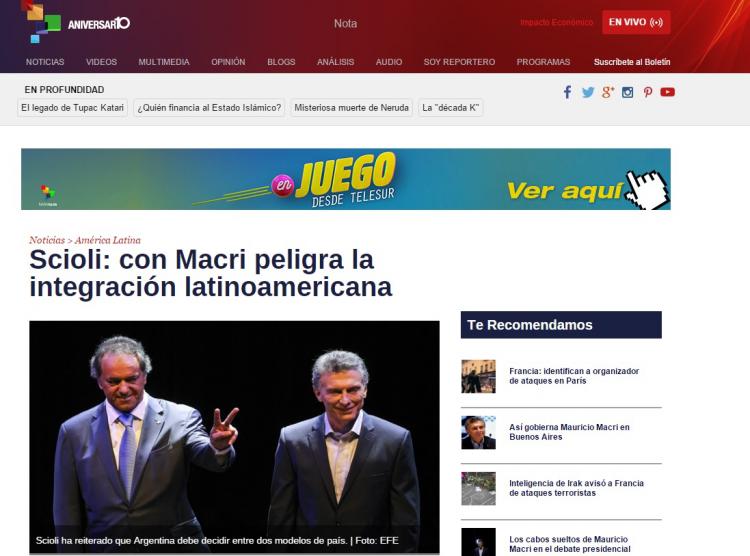Open the América Latina breadcrumb link
The width and height of the screenshot is (750, 556).
pos(107,240)
